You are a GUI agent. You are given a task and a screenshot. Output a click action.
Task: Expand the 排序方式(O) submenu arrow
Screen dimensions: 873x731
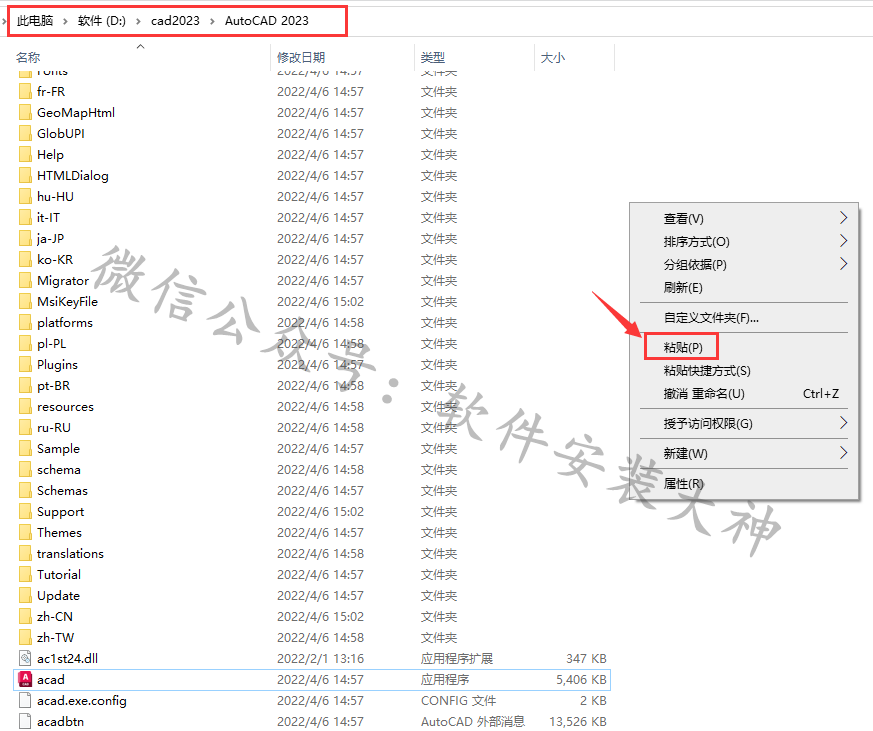click(x=843, y=241)
